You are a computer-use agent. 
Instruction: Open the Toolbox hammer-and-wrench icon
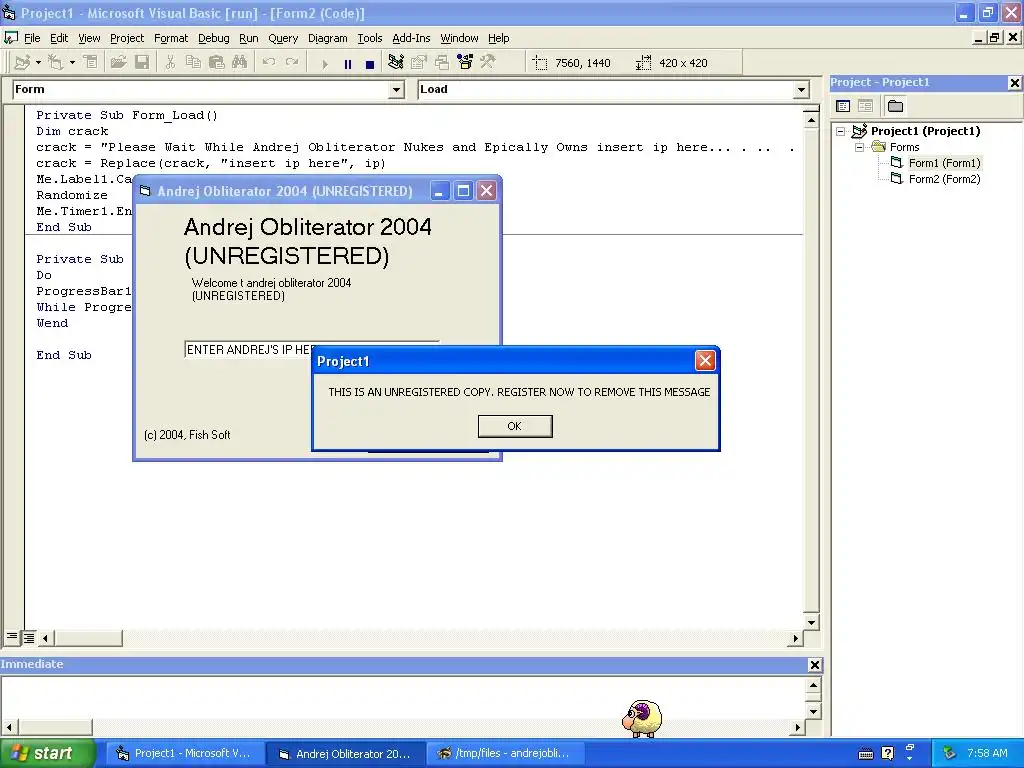click(488, 63)
